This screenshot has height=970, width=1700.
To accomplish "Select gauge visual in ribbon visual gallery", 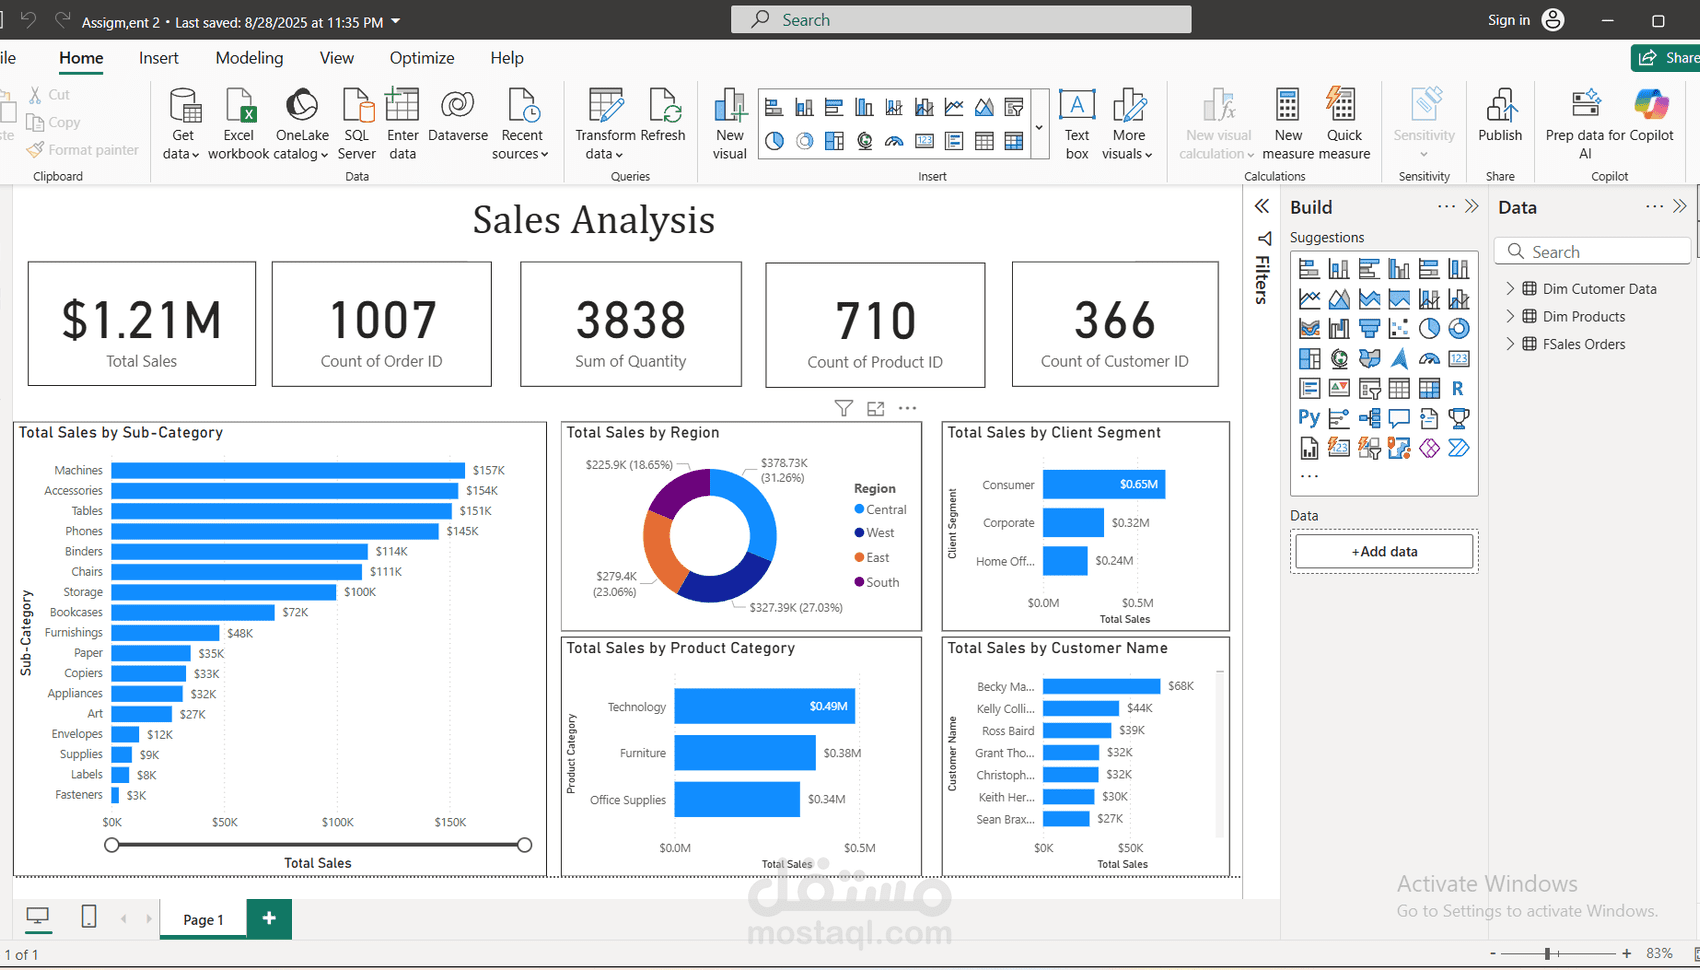I will (894, 141).
